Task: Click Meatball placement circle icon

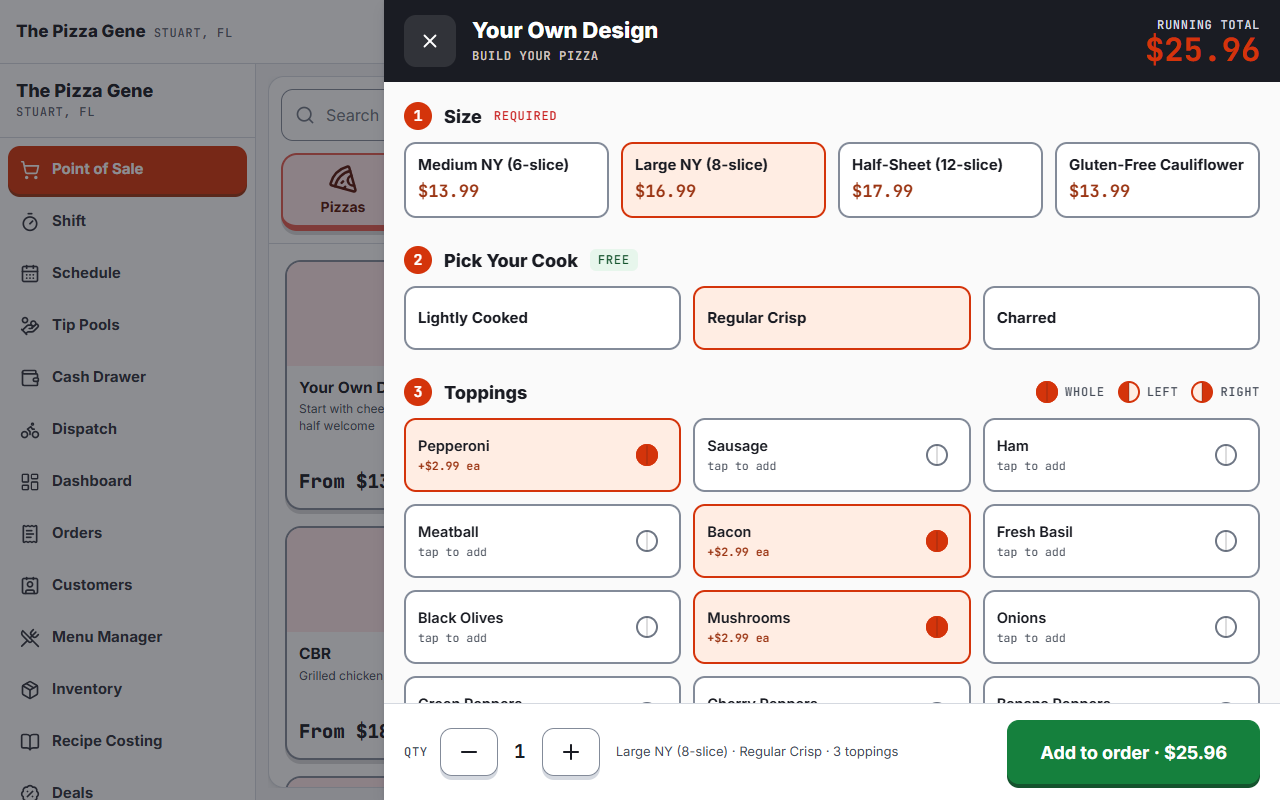Action: pos(647,541)
